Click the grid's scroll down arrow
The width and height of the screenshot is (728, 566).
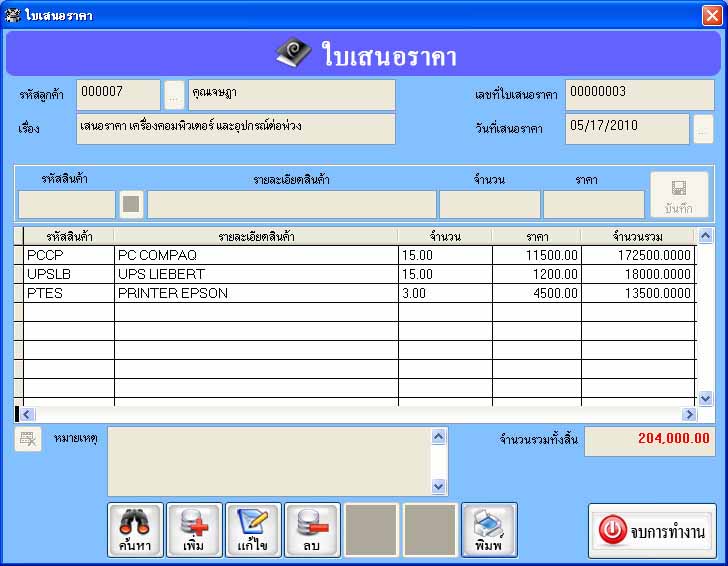coord(705,398)
